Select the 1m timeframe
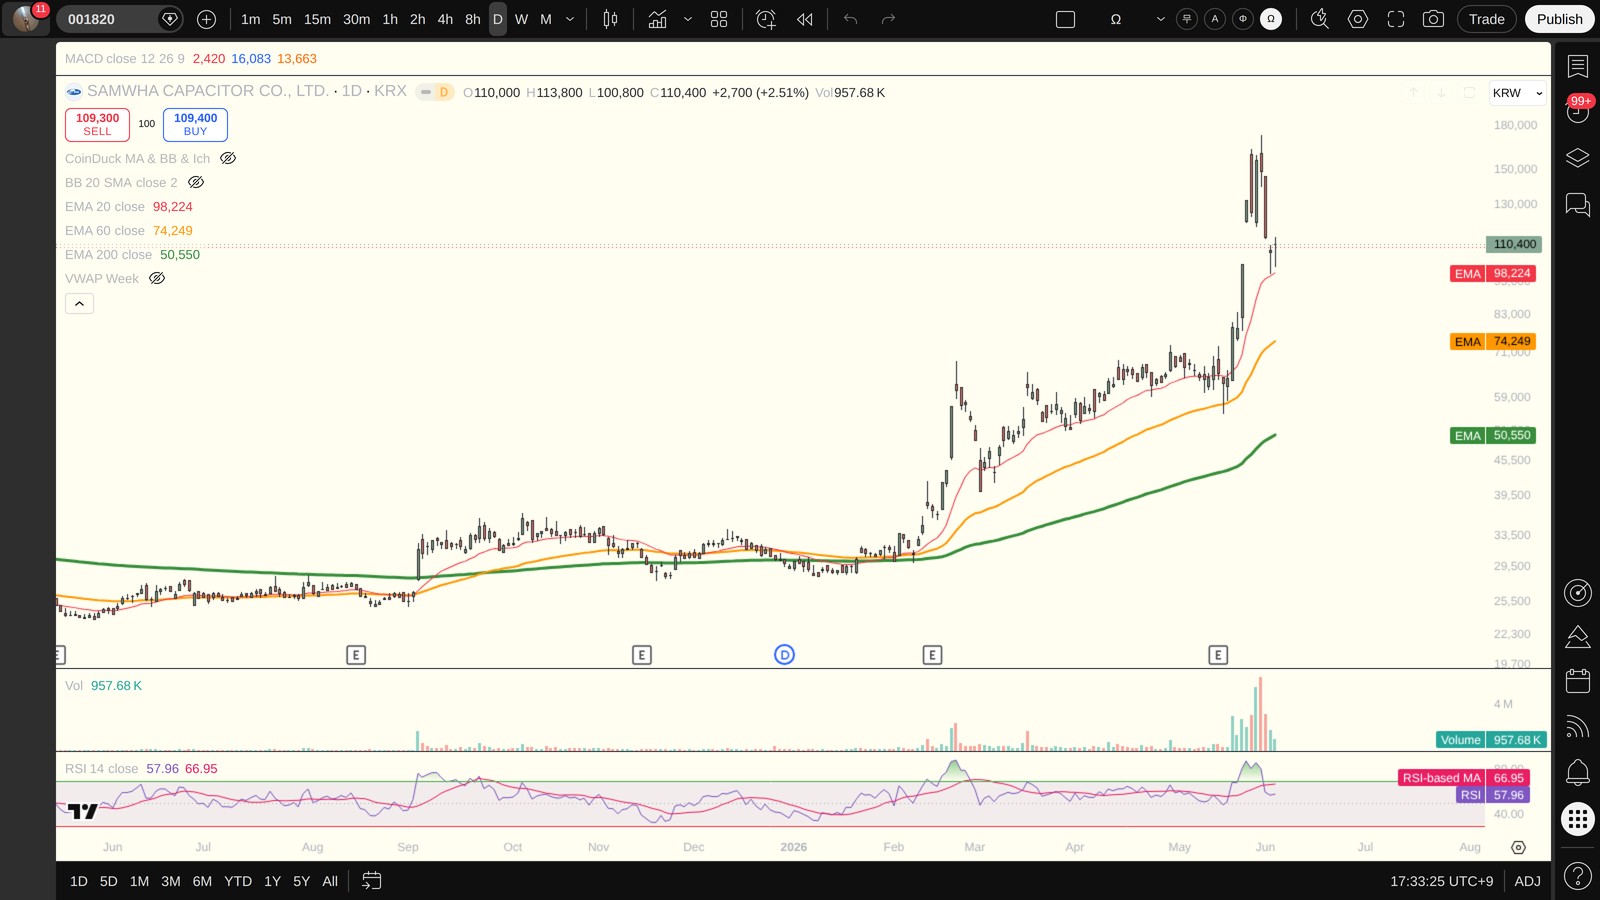Viewport: 1600px width, 900px height. 251,19
